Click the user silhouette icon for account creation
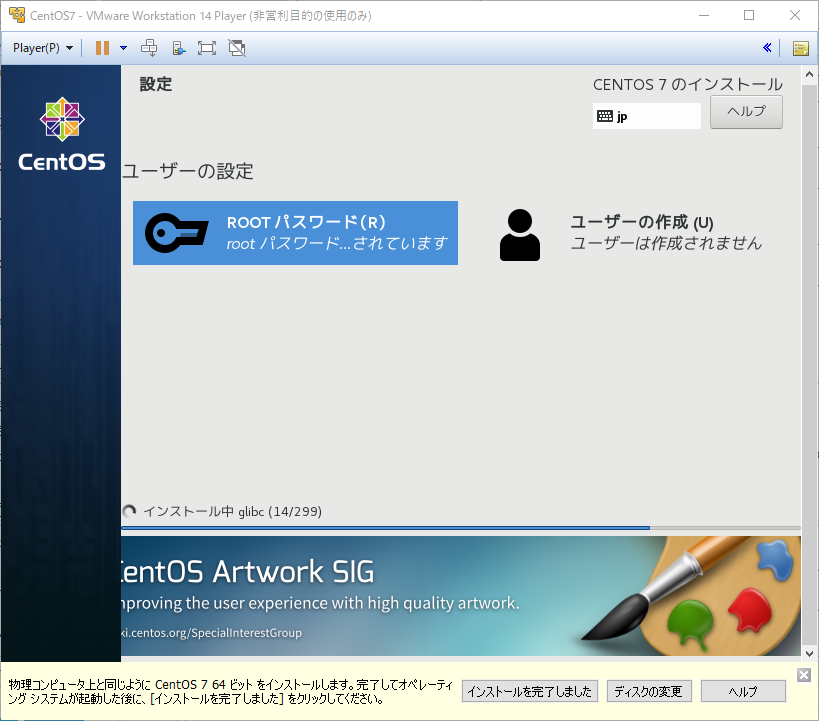The width and height of the screenshot is (819, 721). tap(519, 233)
